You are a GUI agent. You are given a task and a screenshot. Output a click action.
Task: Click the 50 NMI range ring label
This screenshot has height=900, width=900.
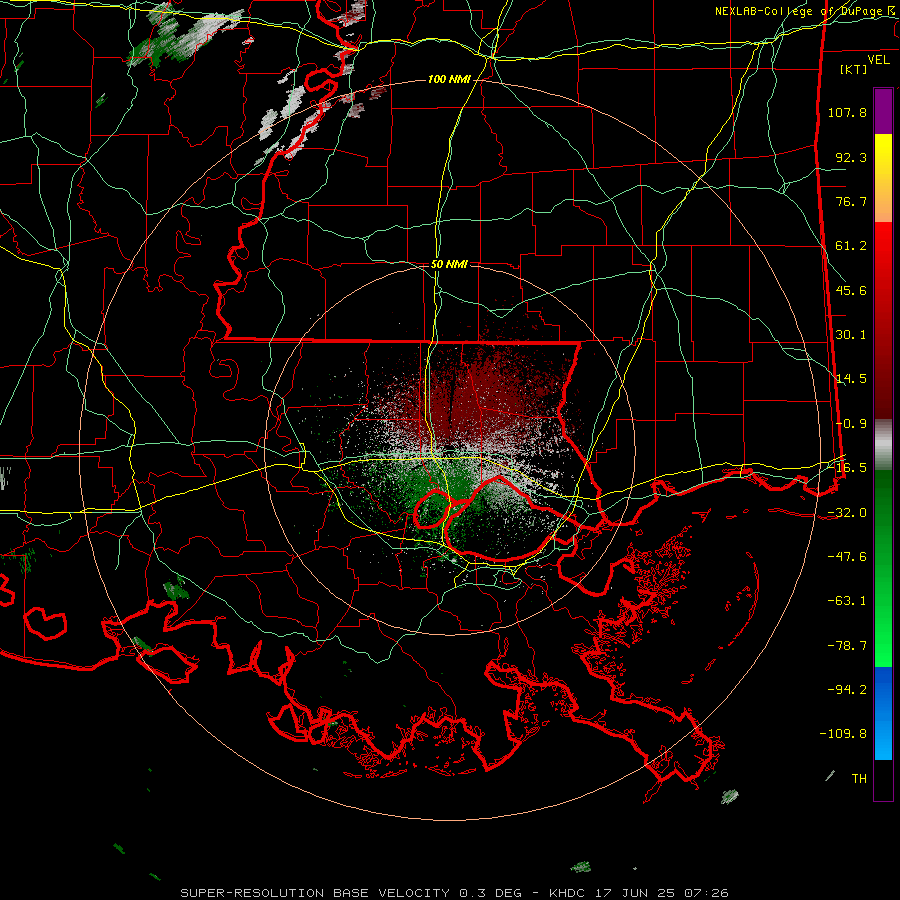[x=449, y=264]
